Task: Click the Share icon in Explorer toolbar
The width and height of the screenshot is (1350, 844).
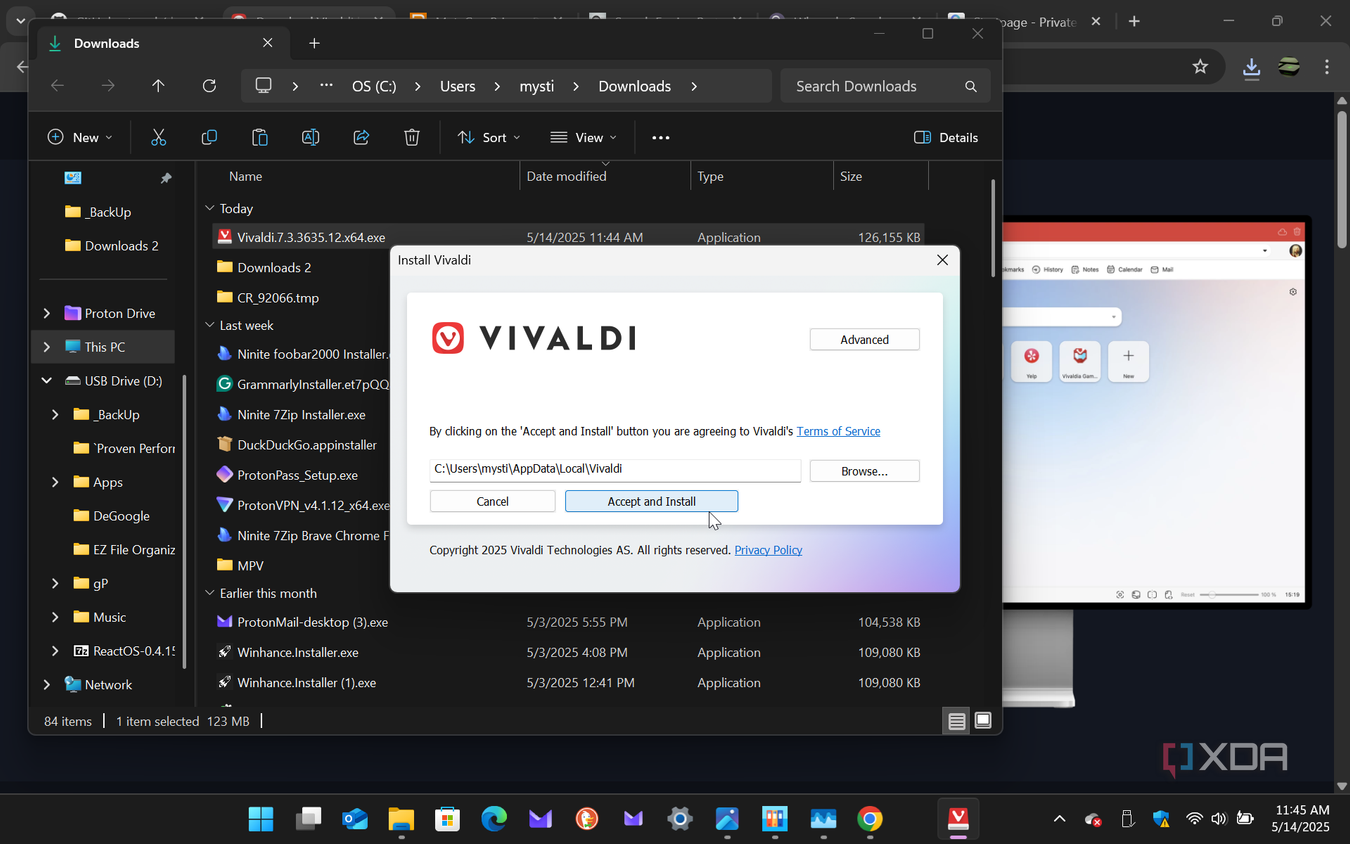Action: tap(361, 137)
